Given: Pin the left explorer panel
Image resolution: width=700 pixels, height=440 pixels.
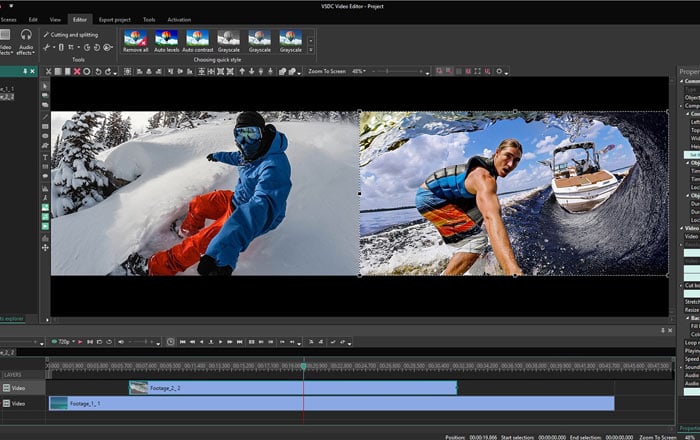Looking at the screenshot, I should click(x=25, y=71).
